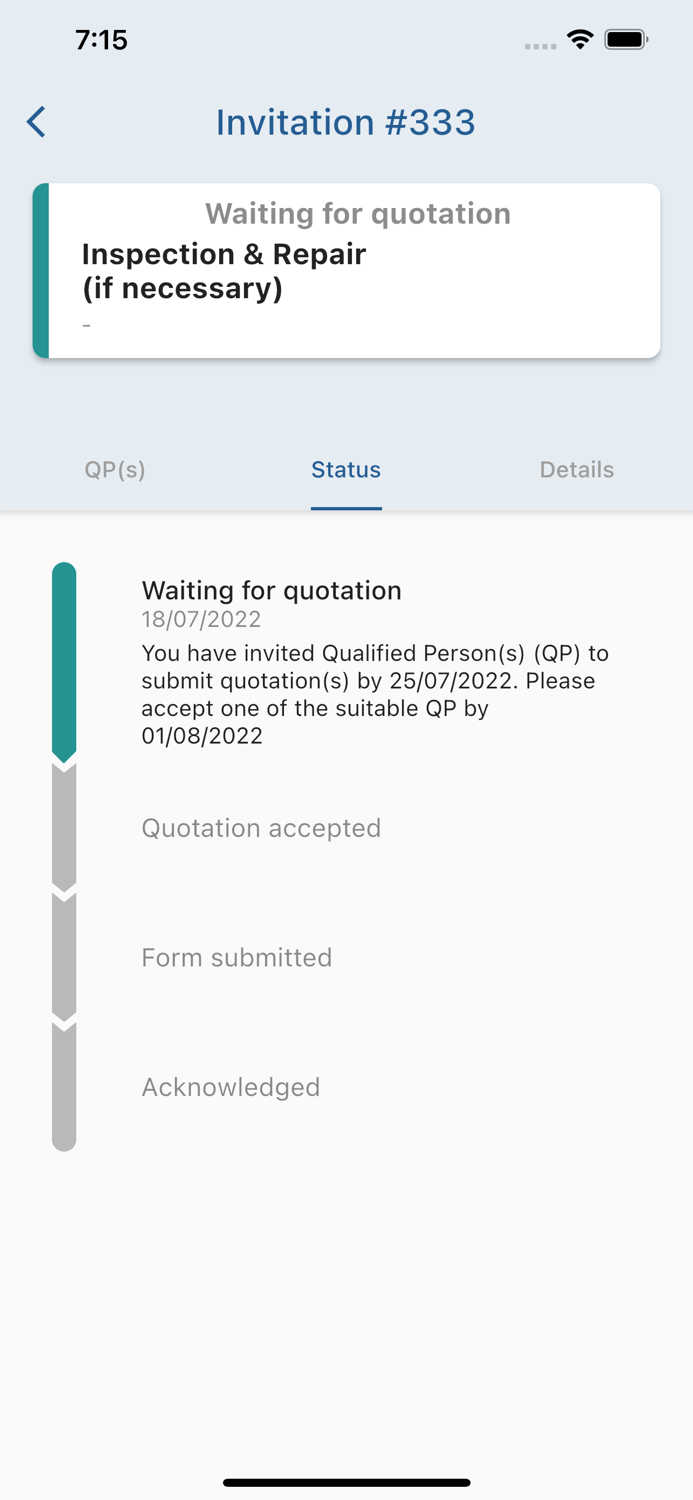
Task: Tap the back arrow icon
Action: [x=37, y=122]
